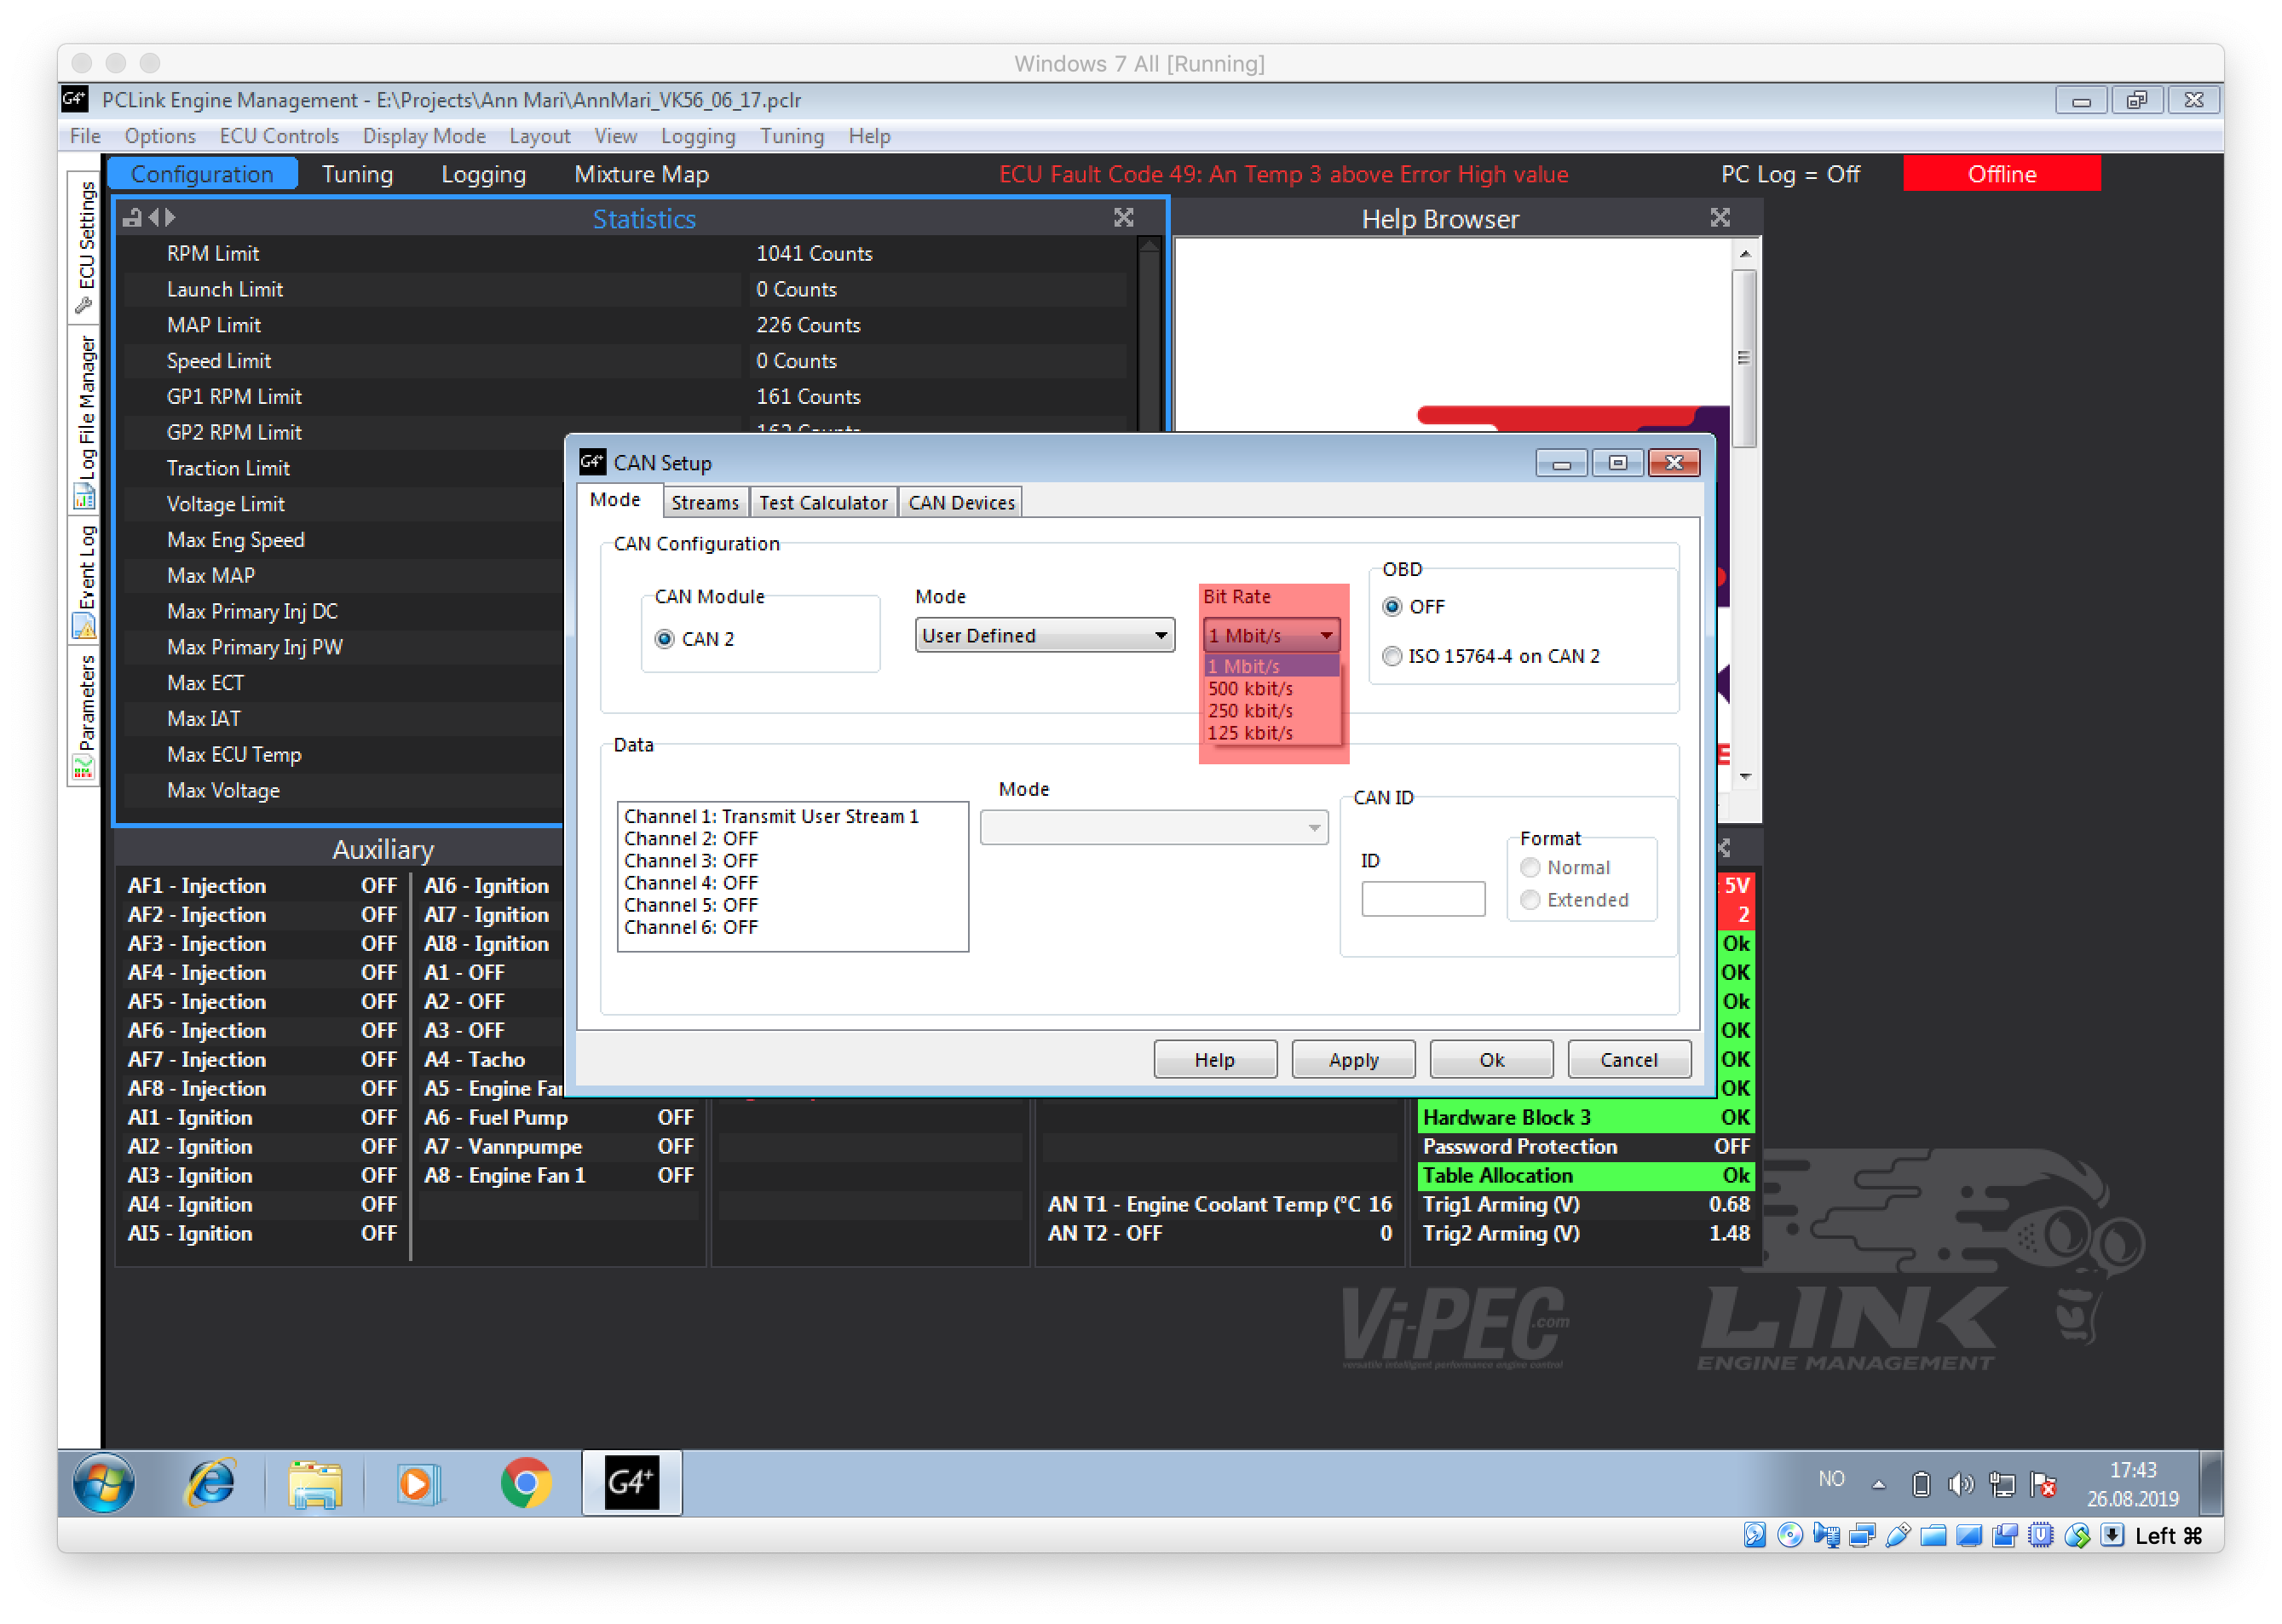Click the Apply button
Viewport: 2282px width, 1624px height.
(1352, 1059)
